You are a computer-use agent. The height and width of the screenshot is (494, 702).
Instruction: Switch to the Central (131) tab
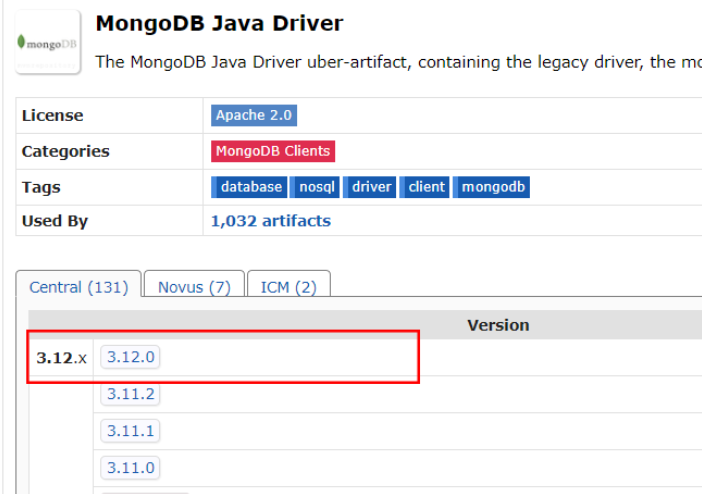[79, 287]
